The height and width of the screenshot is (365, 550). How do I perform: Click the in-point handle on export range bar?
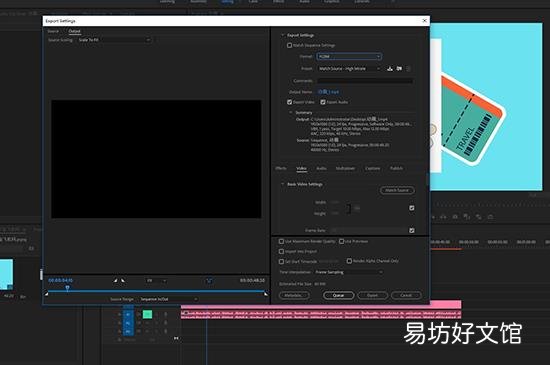click(x=46, y=294)
